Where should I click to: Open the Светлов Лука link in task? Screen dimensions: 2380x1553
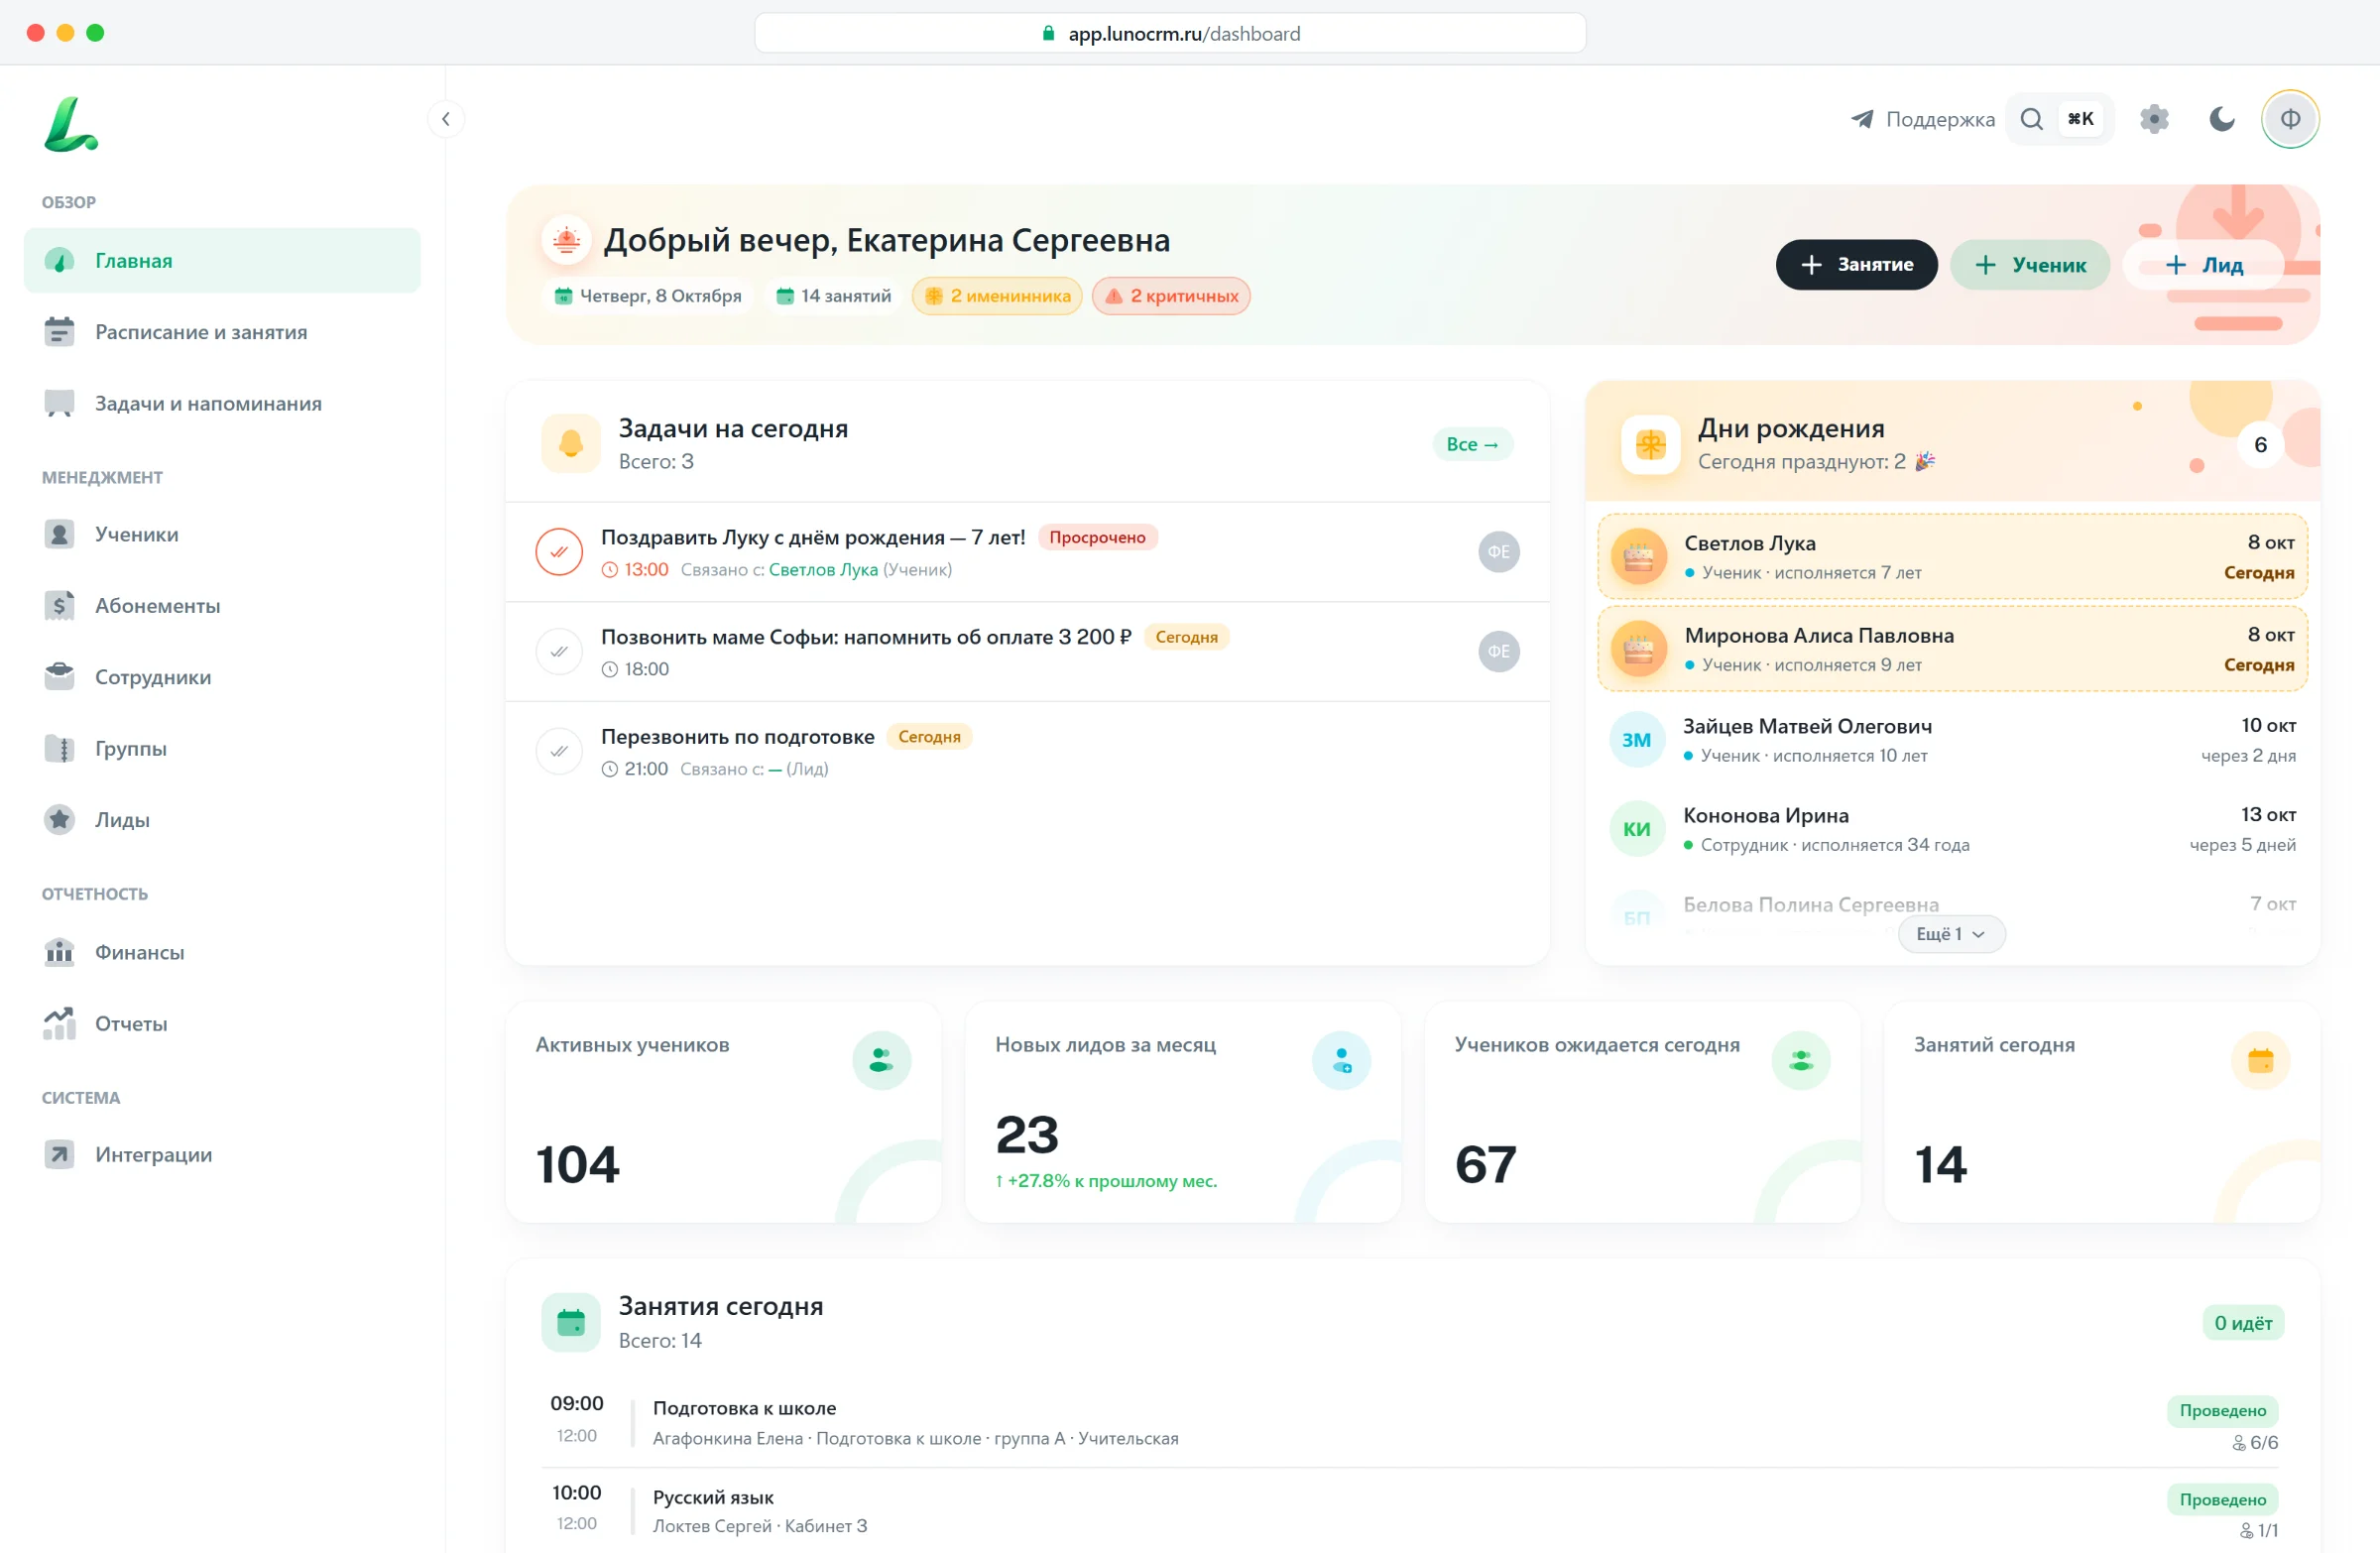(822, 569)
